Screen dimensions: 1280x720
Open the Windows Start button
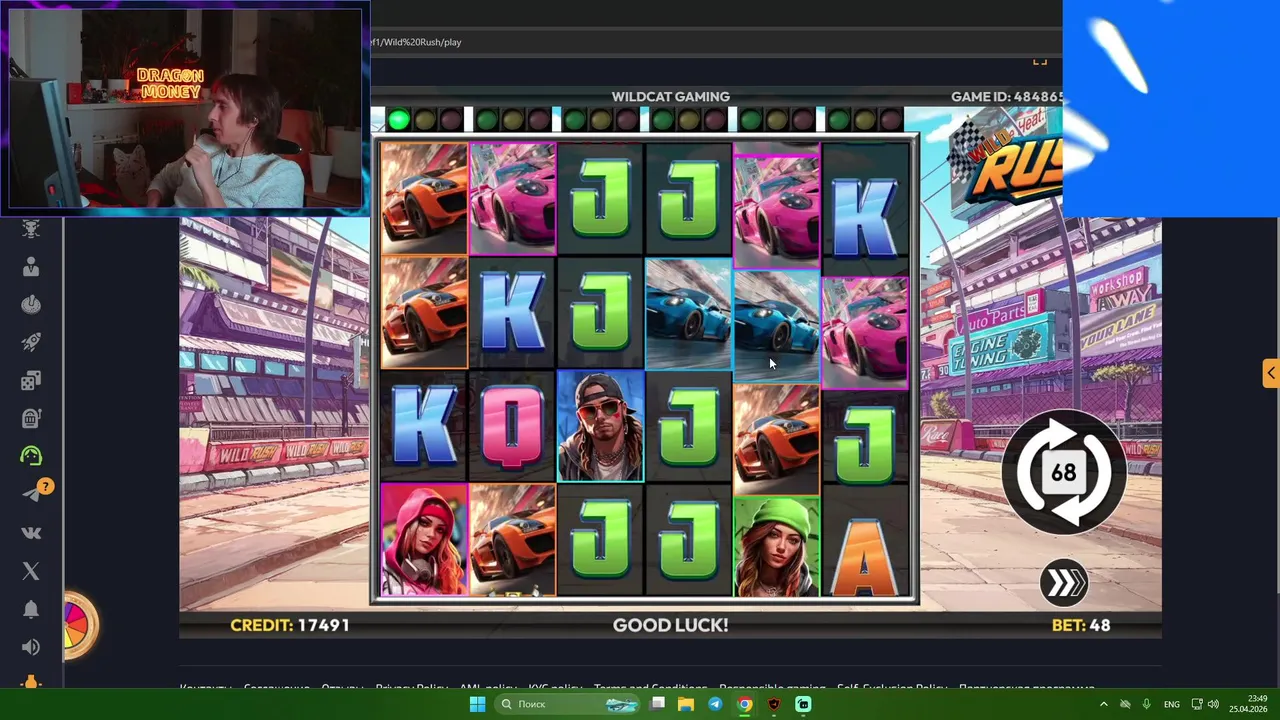(x=477, y=704)
